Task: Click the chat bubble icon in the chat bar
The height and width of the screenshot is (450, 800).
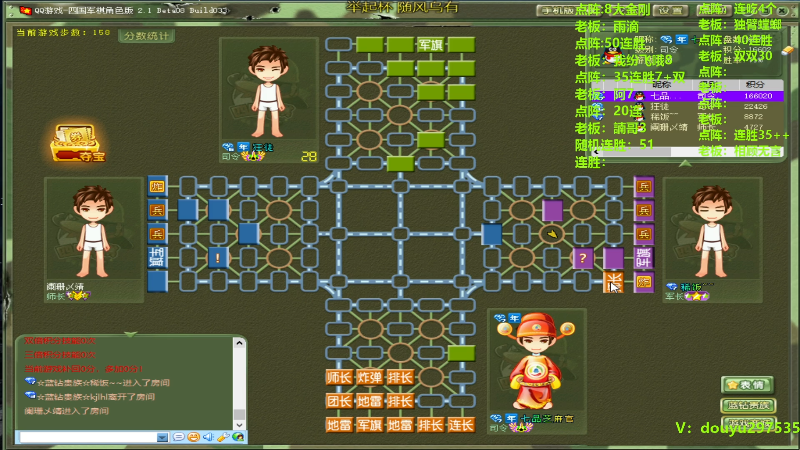Action: click(x=178, y=437)
